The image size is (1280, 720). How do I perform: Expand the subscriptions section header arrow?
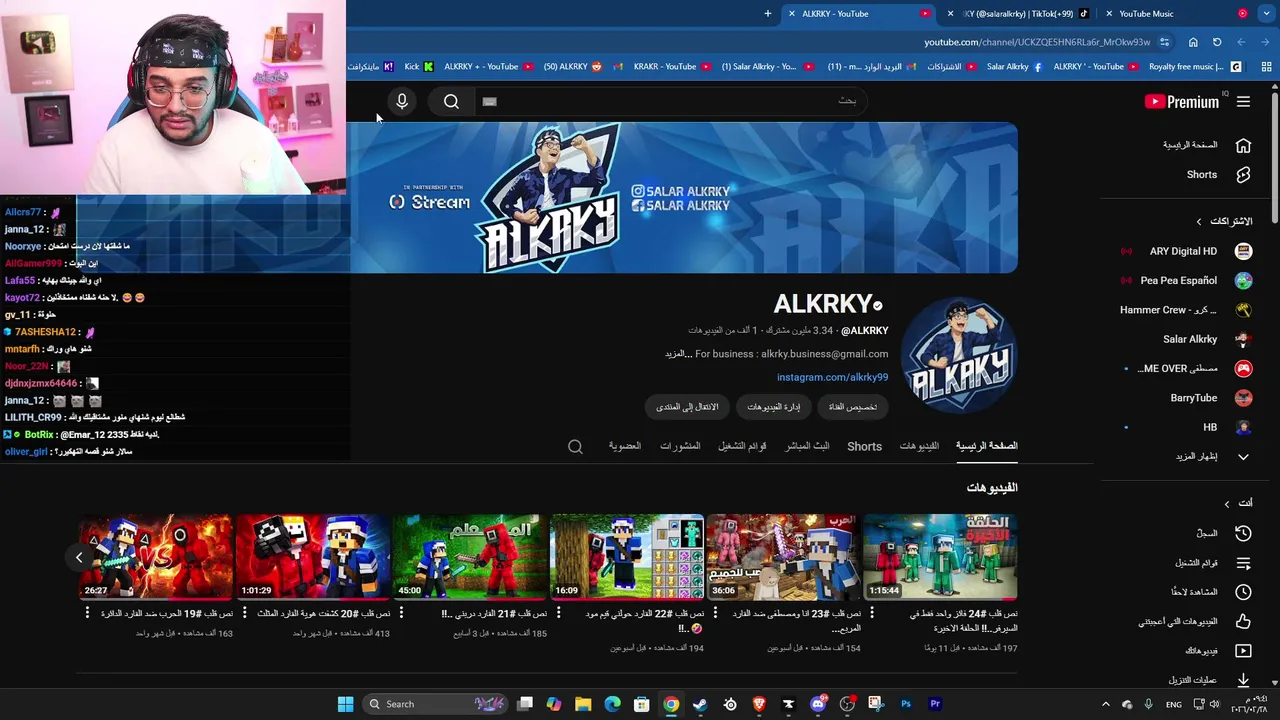point(1199,221)
